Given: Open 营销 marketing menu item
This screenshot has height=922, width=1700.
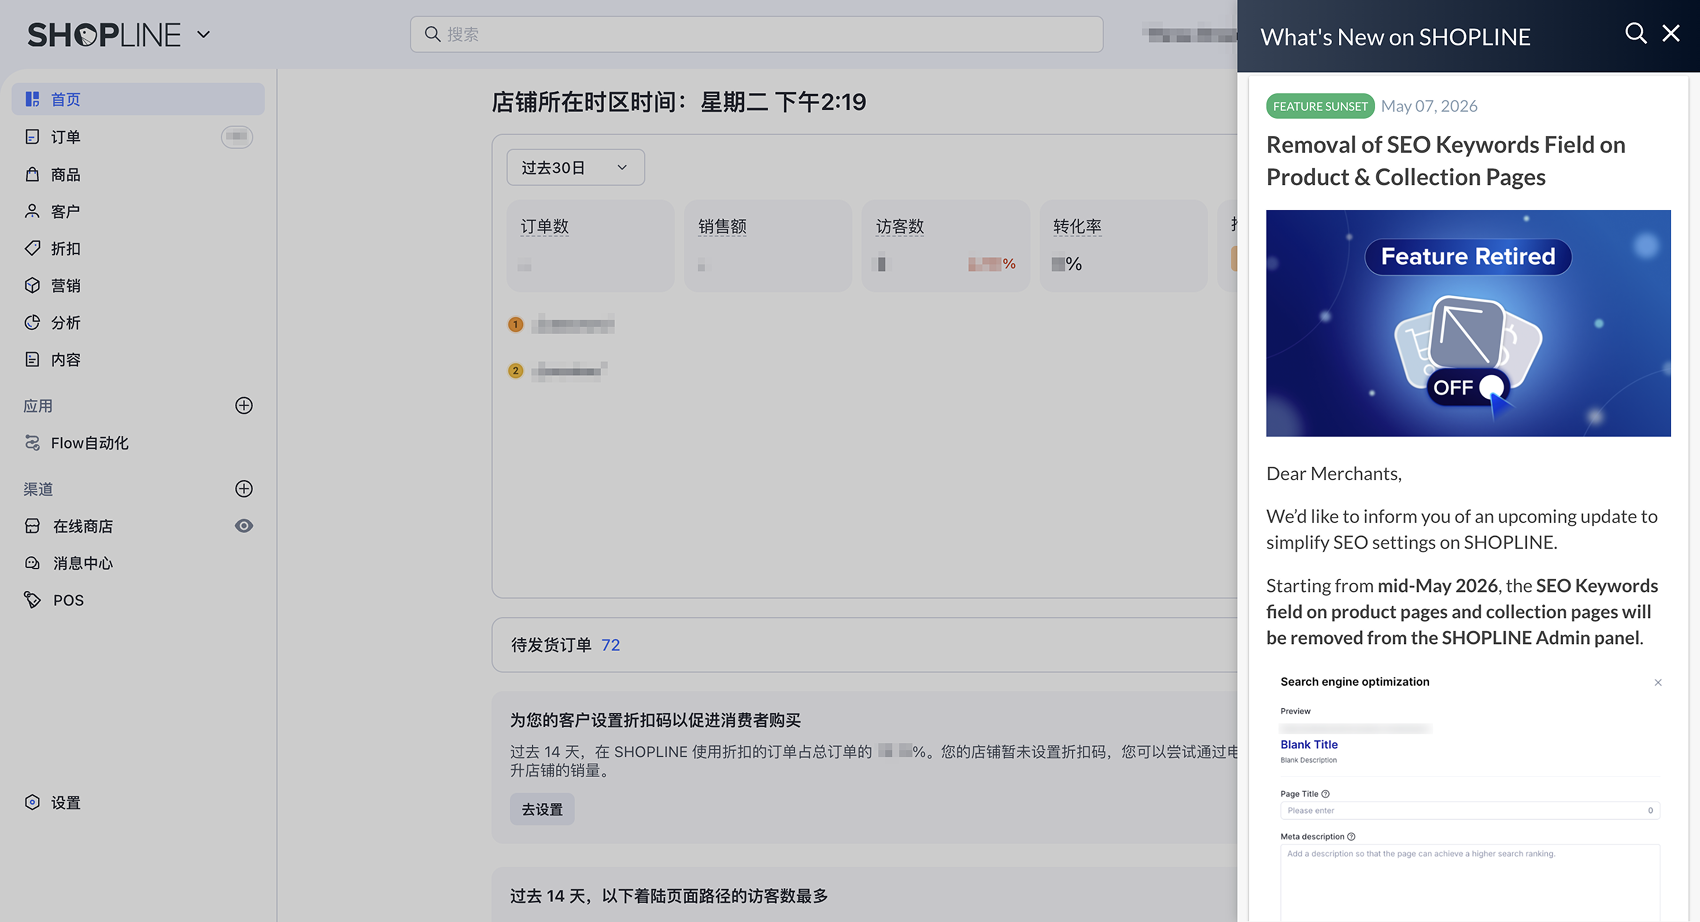Looking at the screenshot, I should tap(138, 285).
